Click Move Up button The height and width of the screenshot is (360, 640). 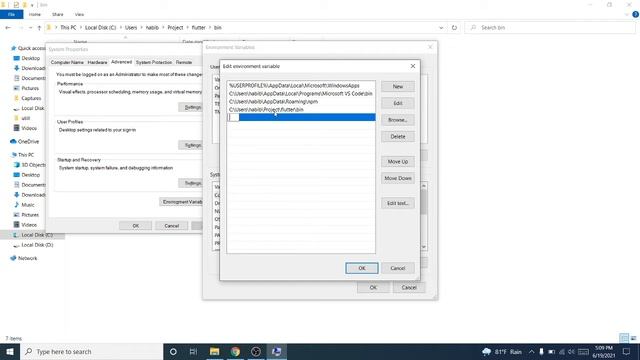[398, 162]
